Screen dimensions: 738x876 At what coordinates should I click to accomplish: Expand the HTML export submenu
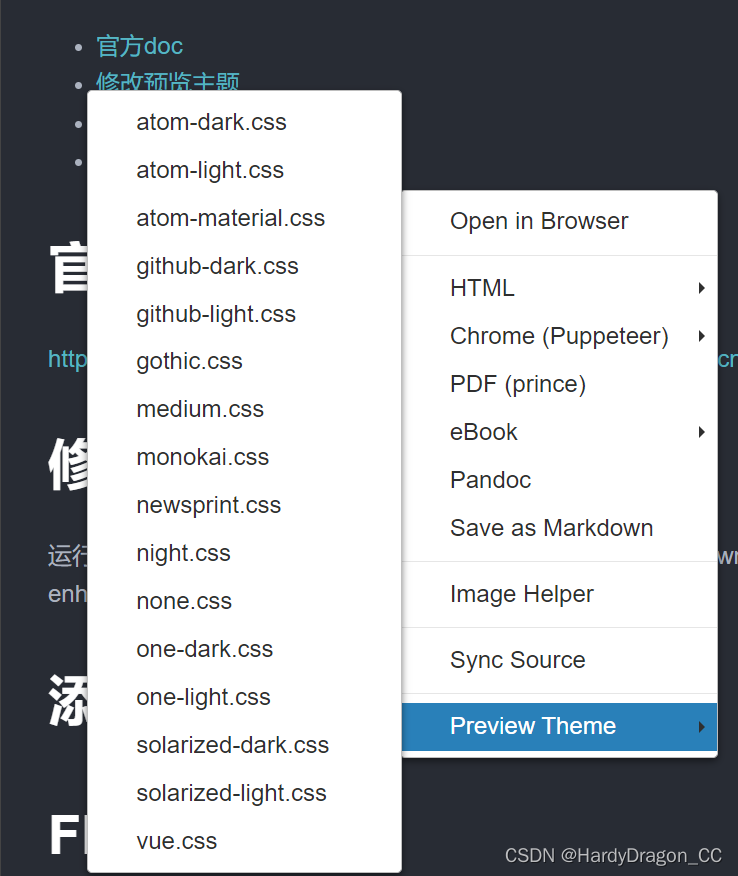click(x=482, y=288)
